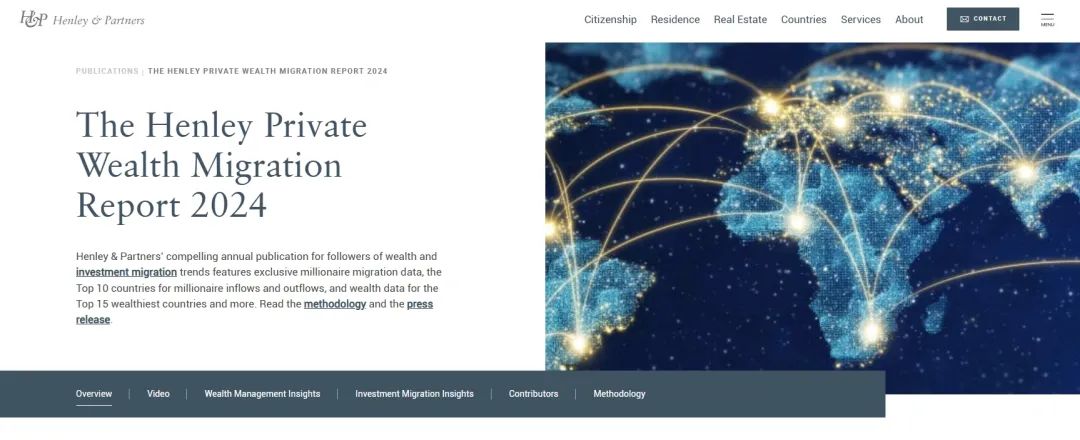The height and width of the screenshot is (440, 1080).
Task: Open the hamburger MENU icon
Action: (1047, 19)
